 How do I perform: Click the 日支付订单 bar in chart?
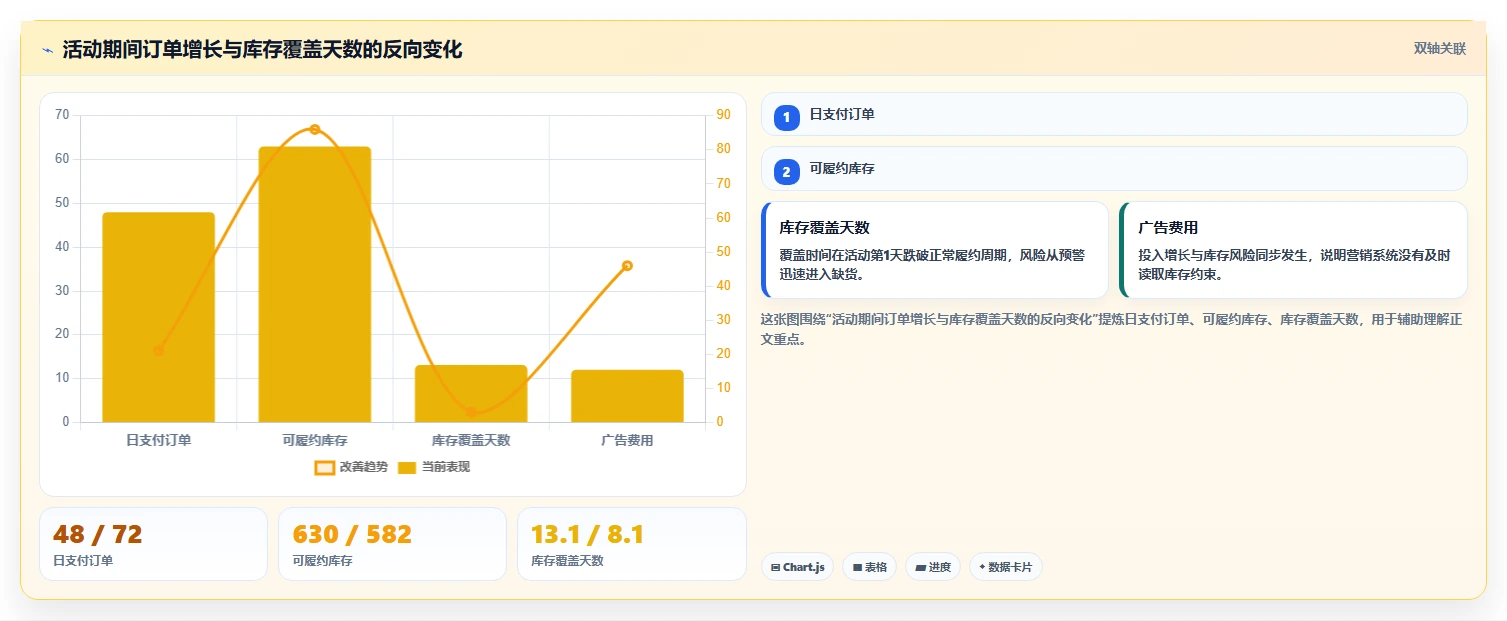pos(159,317)
